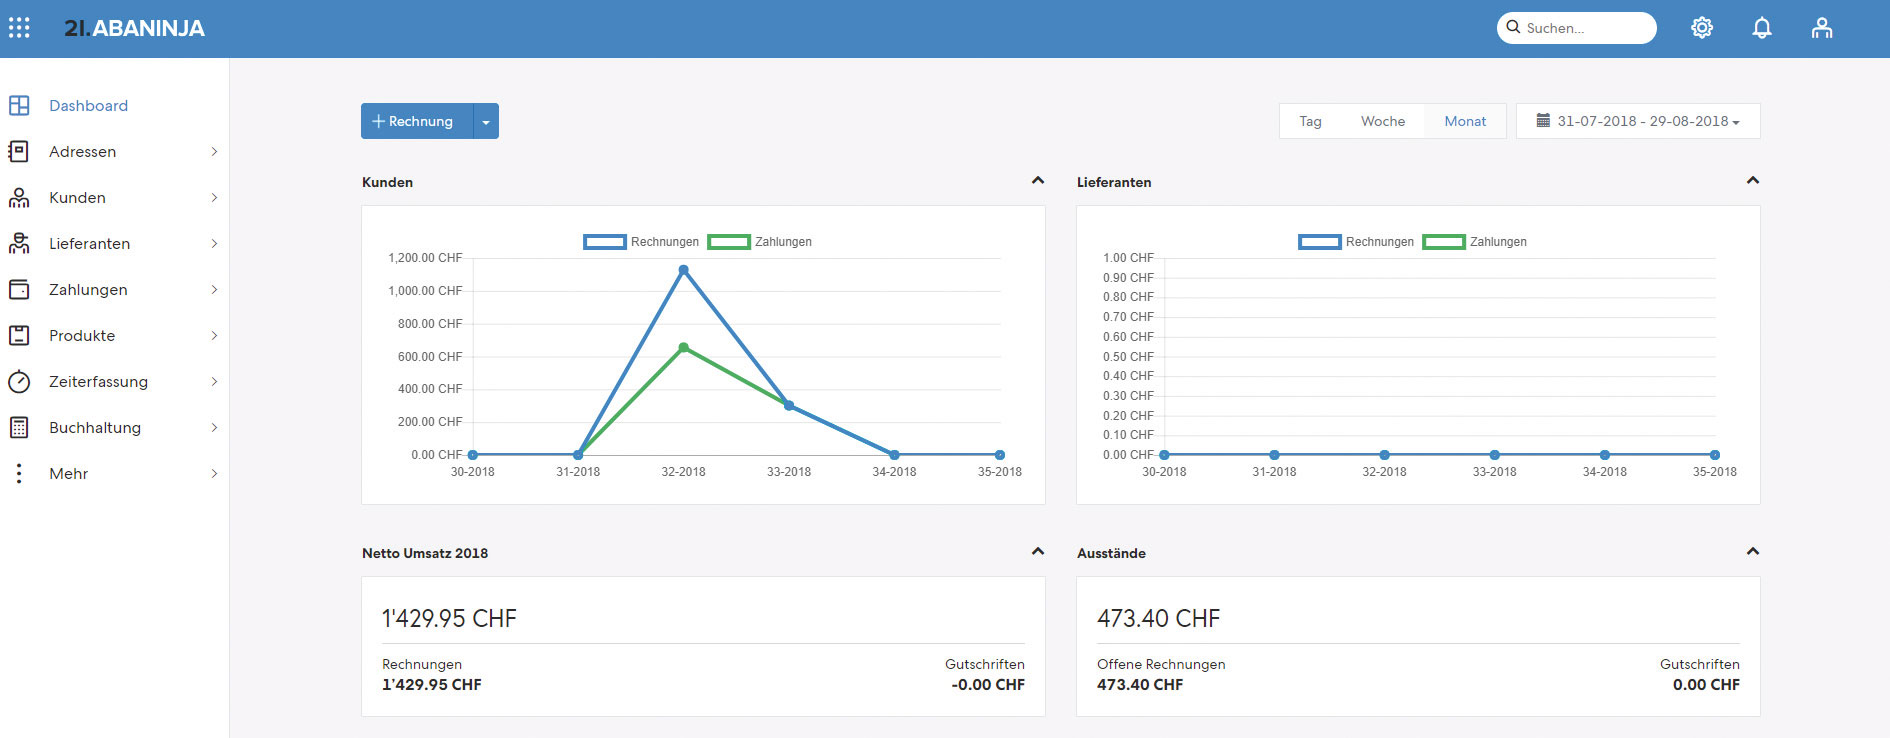Screen dimensions: 1890x738
Task: Expand Adressen submenu chevron
Action: pos(214,151)
